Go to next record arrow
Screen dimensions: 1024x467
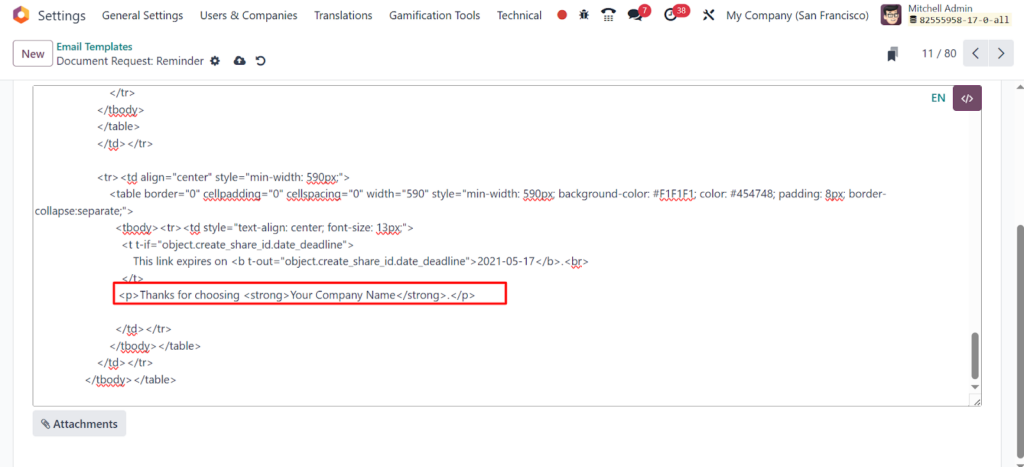(1000, 54)
